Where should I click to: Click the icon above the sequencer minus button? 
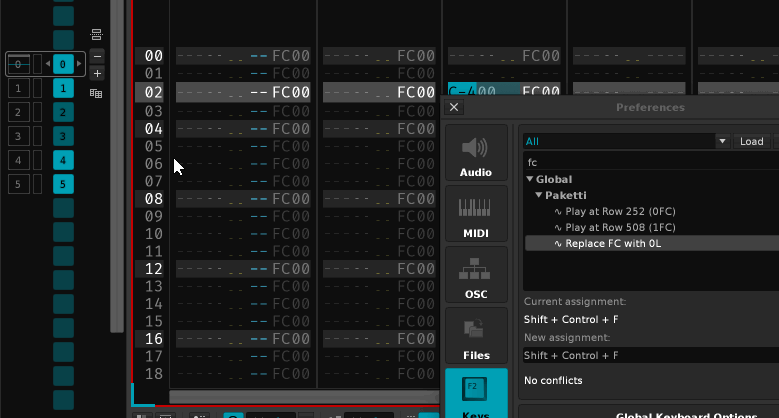97,35
